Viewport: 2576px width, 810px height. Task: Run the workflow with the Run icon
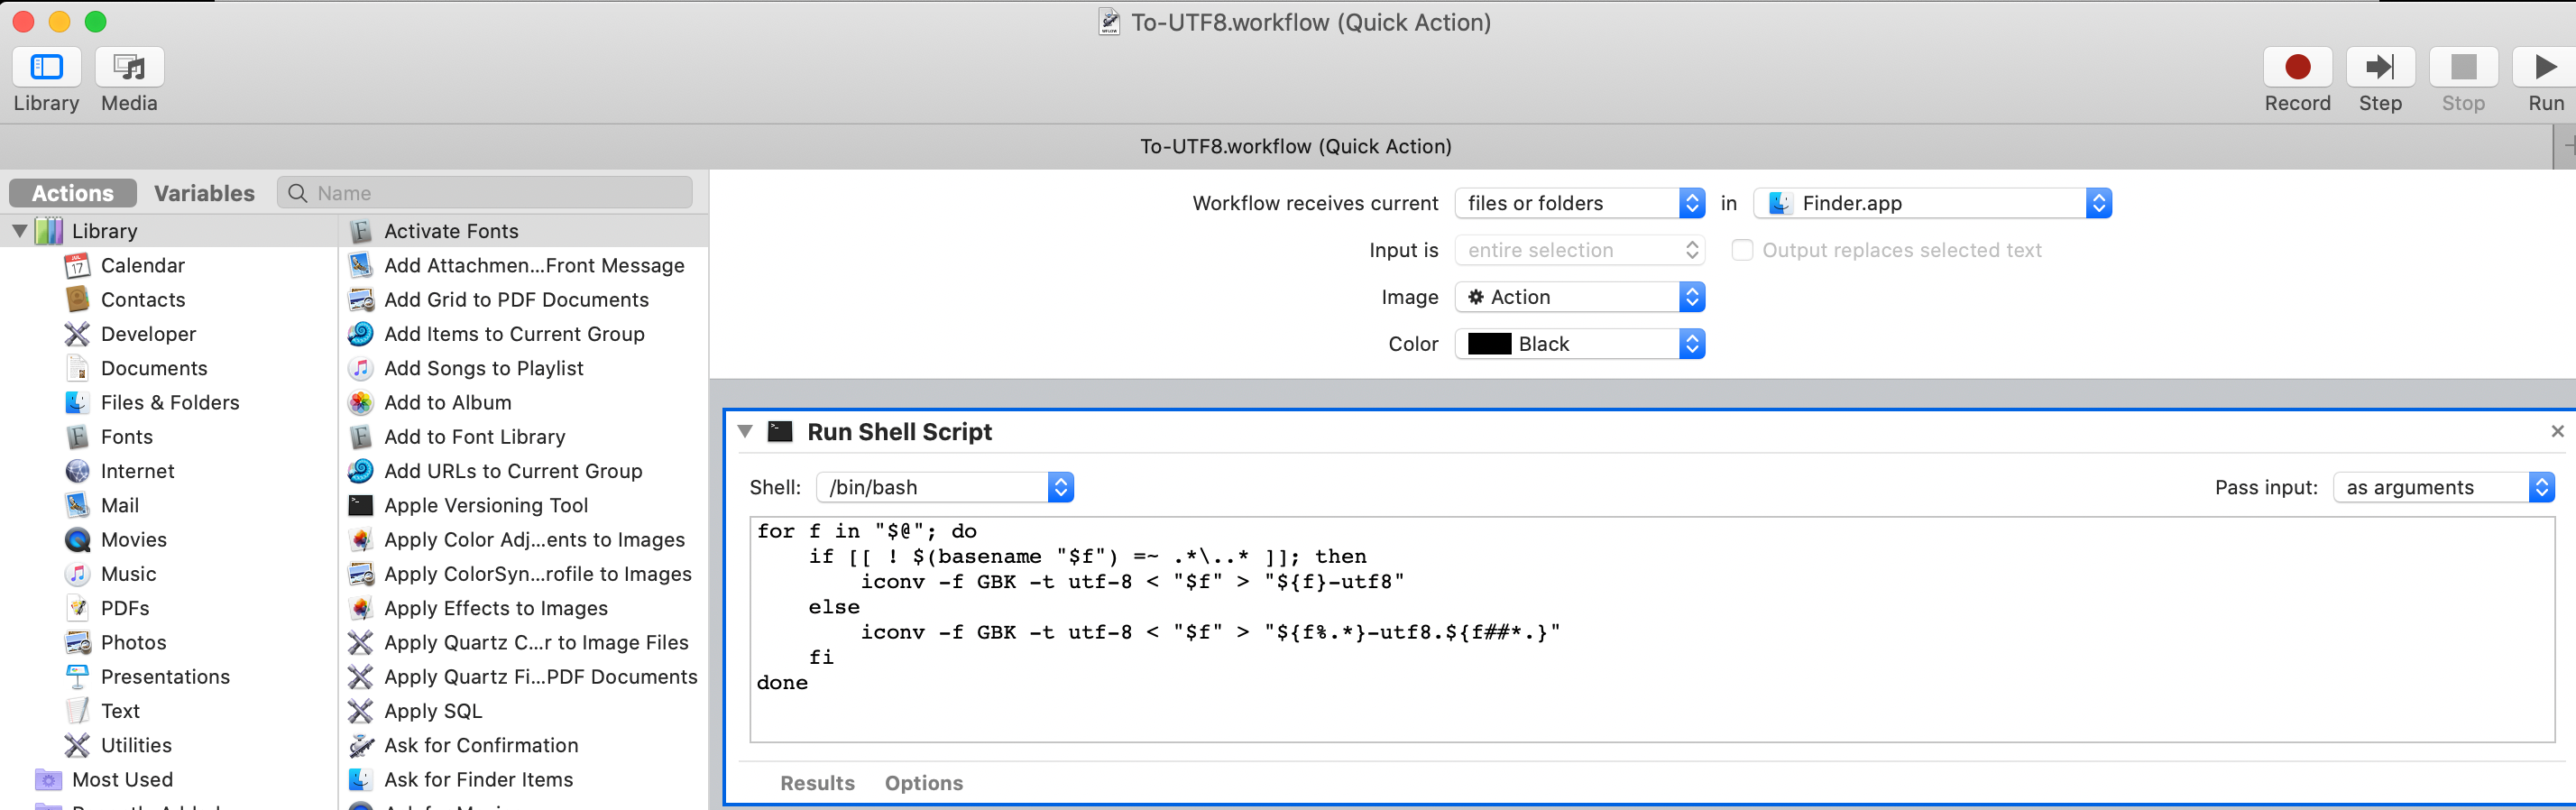(2544, 67)
